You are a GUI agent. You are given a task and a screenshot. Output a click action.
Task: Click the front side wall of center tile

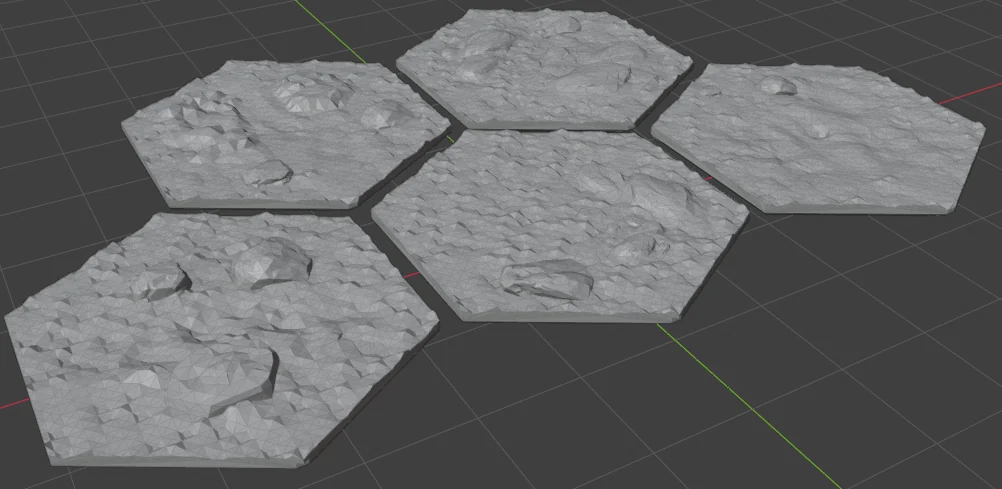[x=560, y=316]
